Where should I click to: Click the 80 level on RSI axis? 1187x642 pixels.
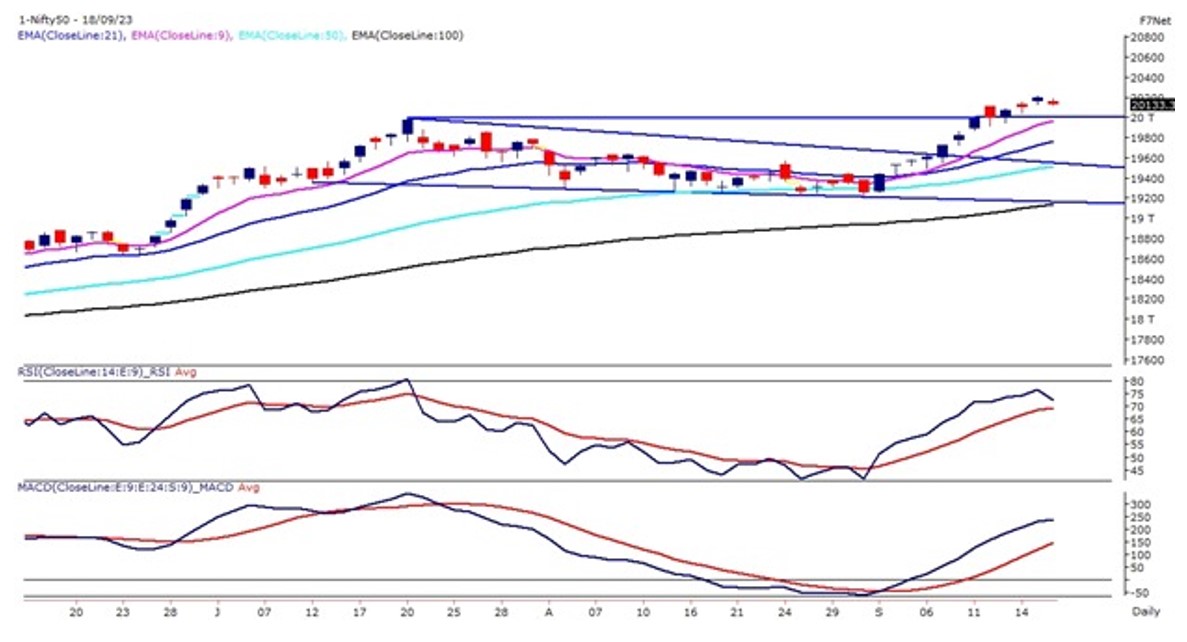click(1138, 382)
